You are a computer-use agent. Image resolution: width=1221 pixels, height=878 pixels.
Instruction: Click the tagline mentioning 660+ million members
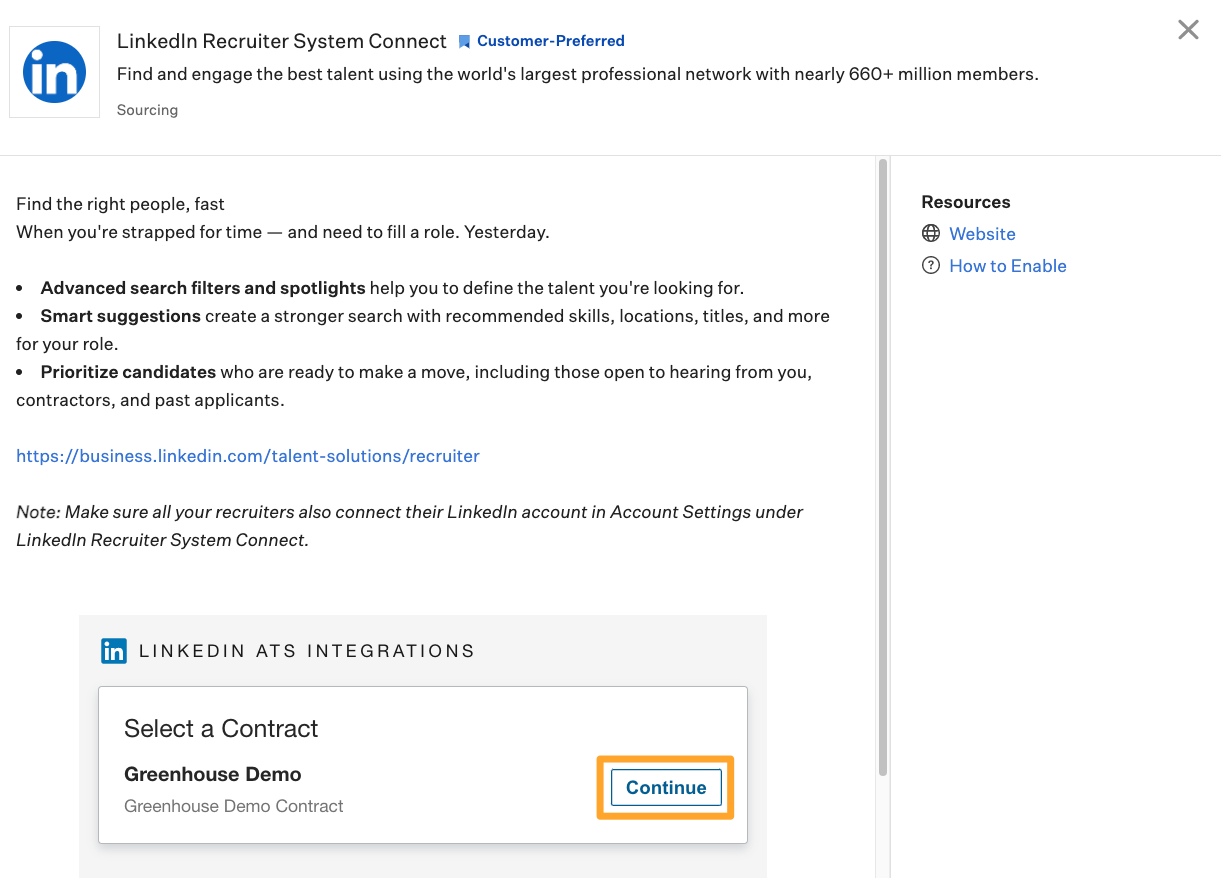tap(578, 74)
